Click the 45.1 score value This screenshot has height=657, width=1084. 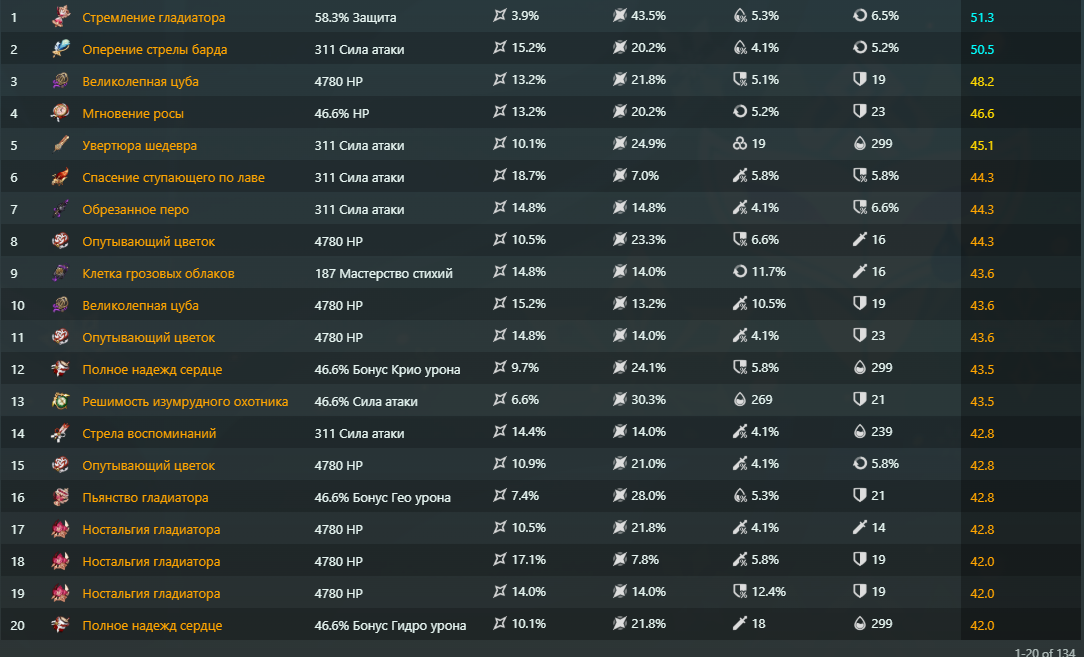click(982, 145)
